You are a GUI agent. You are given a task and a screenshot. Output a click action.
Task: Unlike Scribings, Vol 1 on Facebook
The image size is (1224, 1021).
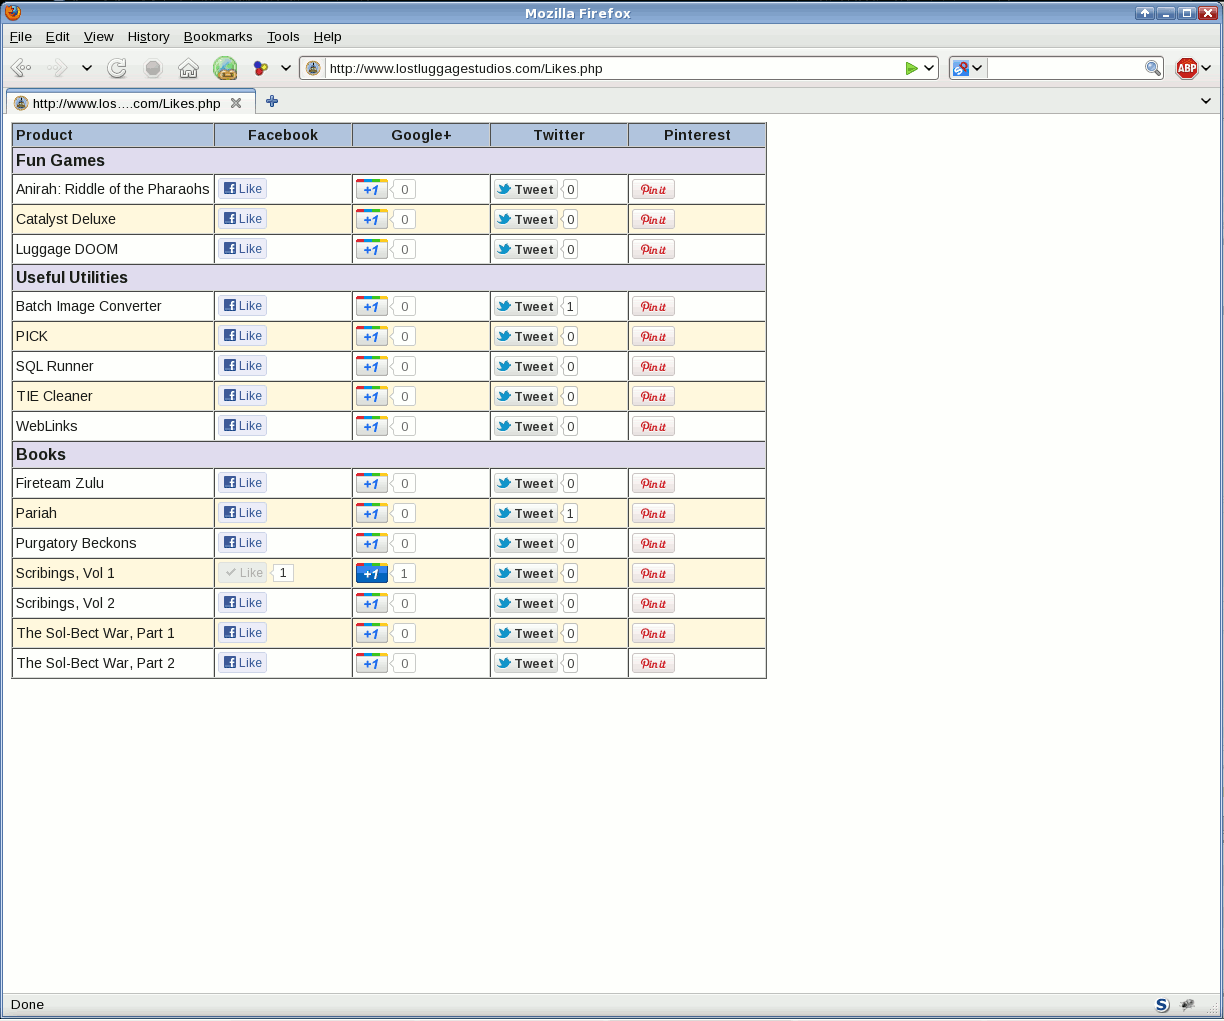243,573
